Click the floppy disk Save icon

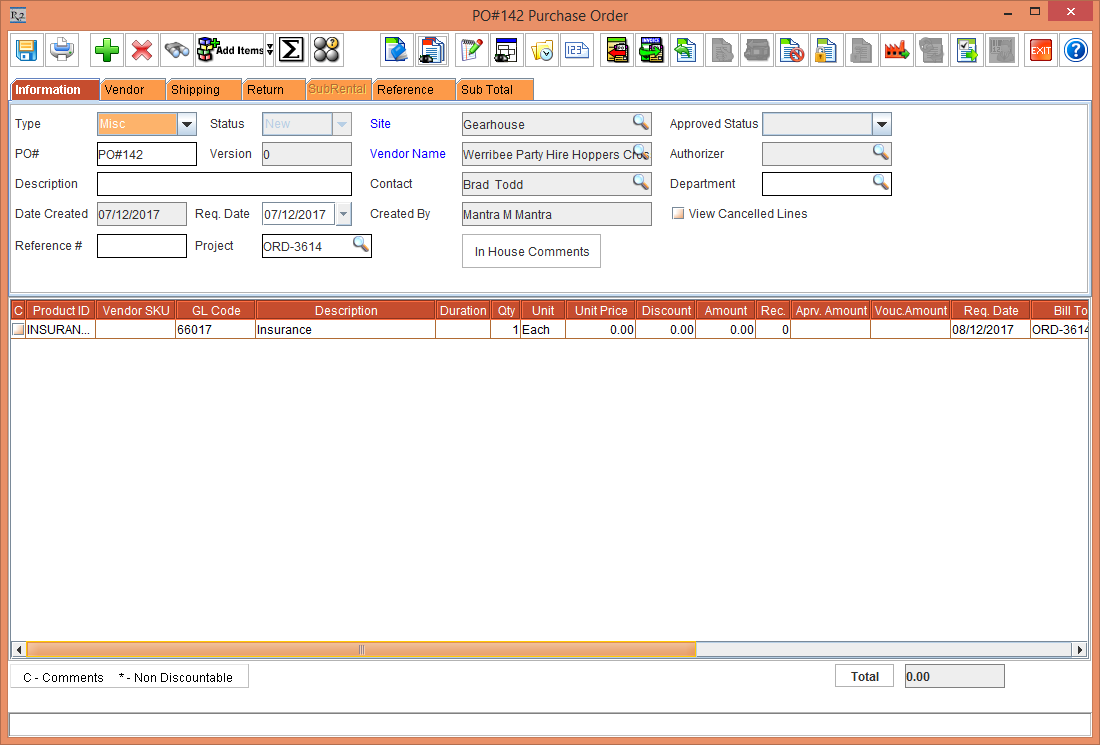coord(26,49)
